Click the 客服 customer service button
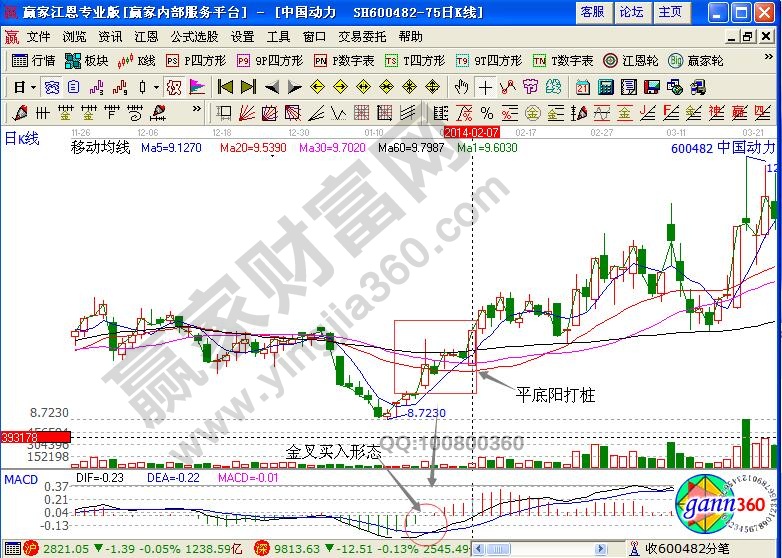The width and height of the screenshot is (782, 558). pos(592,11)
